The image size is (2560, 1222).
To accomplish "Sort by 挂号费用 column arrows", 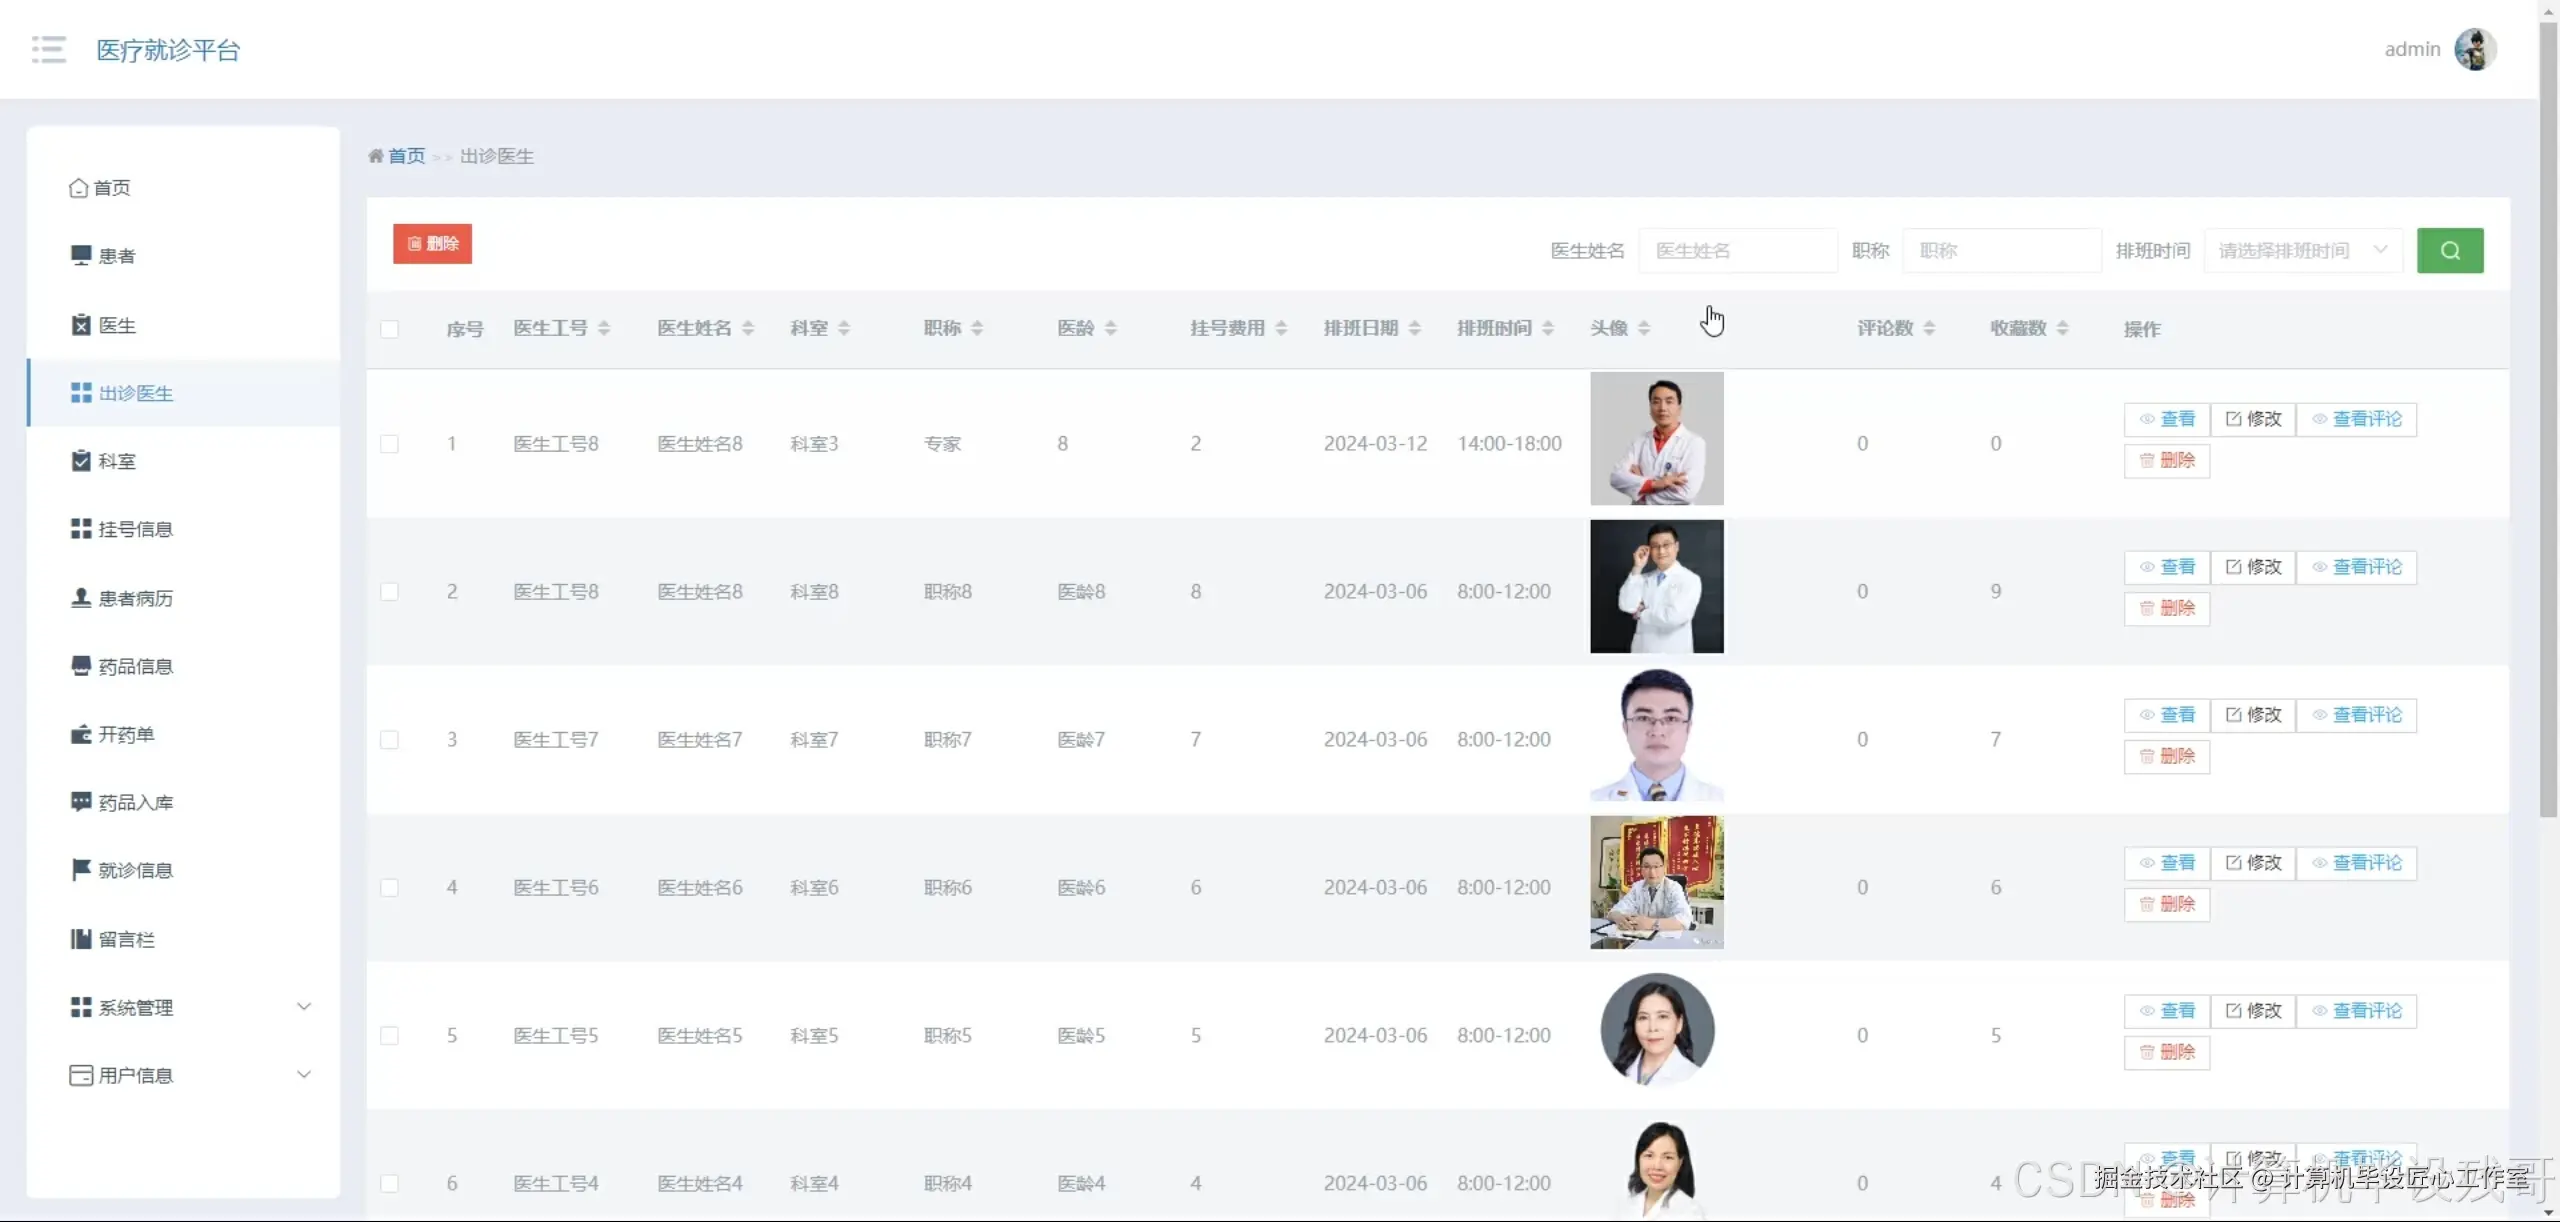I will [1281, 328].
